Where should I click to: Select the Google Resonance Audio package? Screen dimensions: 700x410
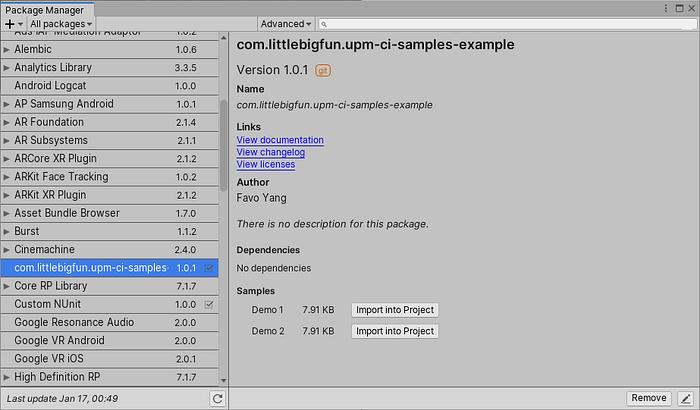[x=110, y=322]
